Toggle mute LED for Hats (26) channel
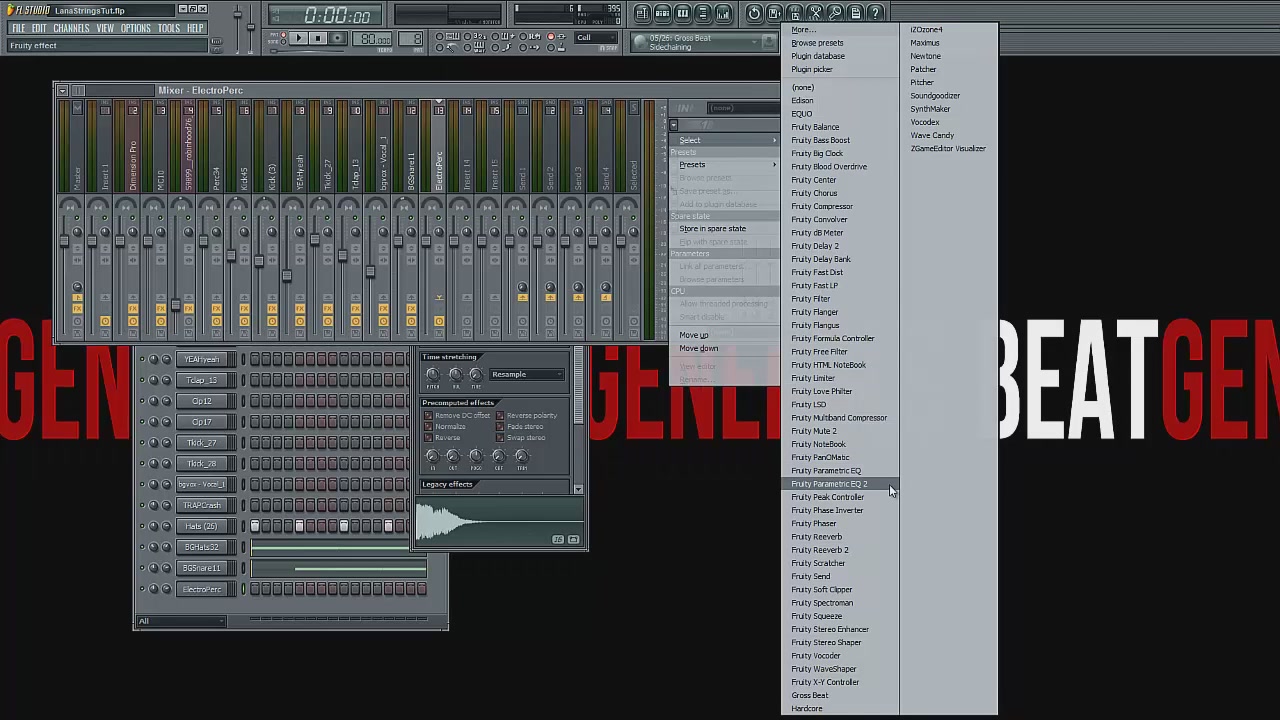Viewport: 1280px width, 720px height. [x=142, y=526]
